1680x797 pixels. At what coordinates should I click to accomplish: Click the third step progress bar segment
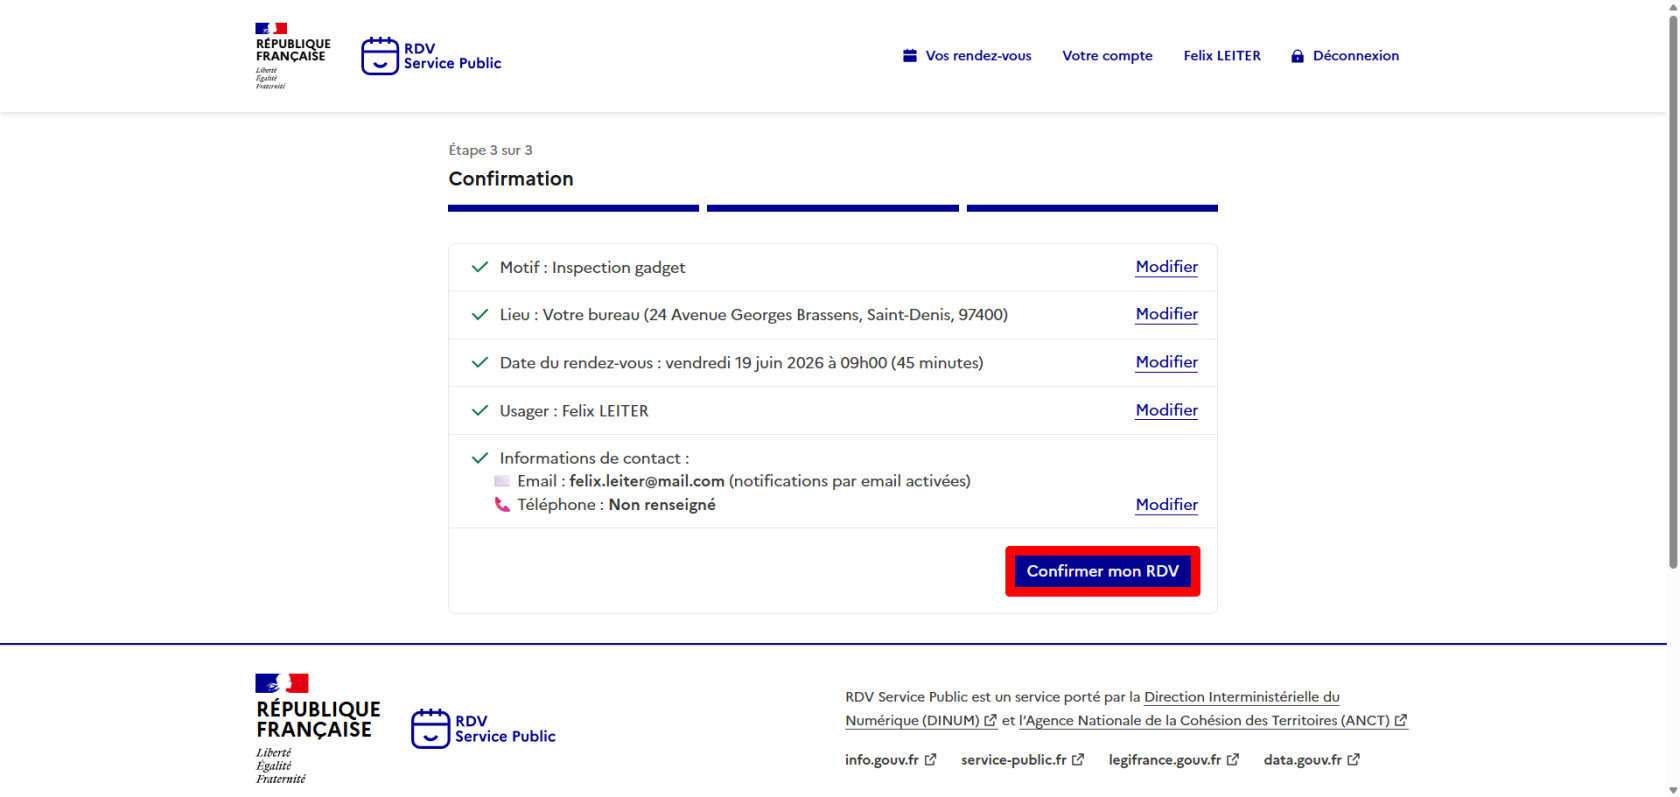(x=1092, y=208)
